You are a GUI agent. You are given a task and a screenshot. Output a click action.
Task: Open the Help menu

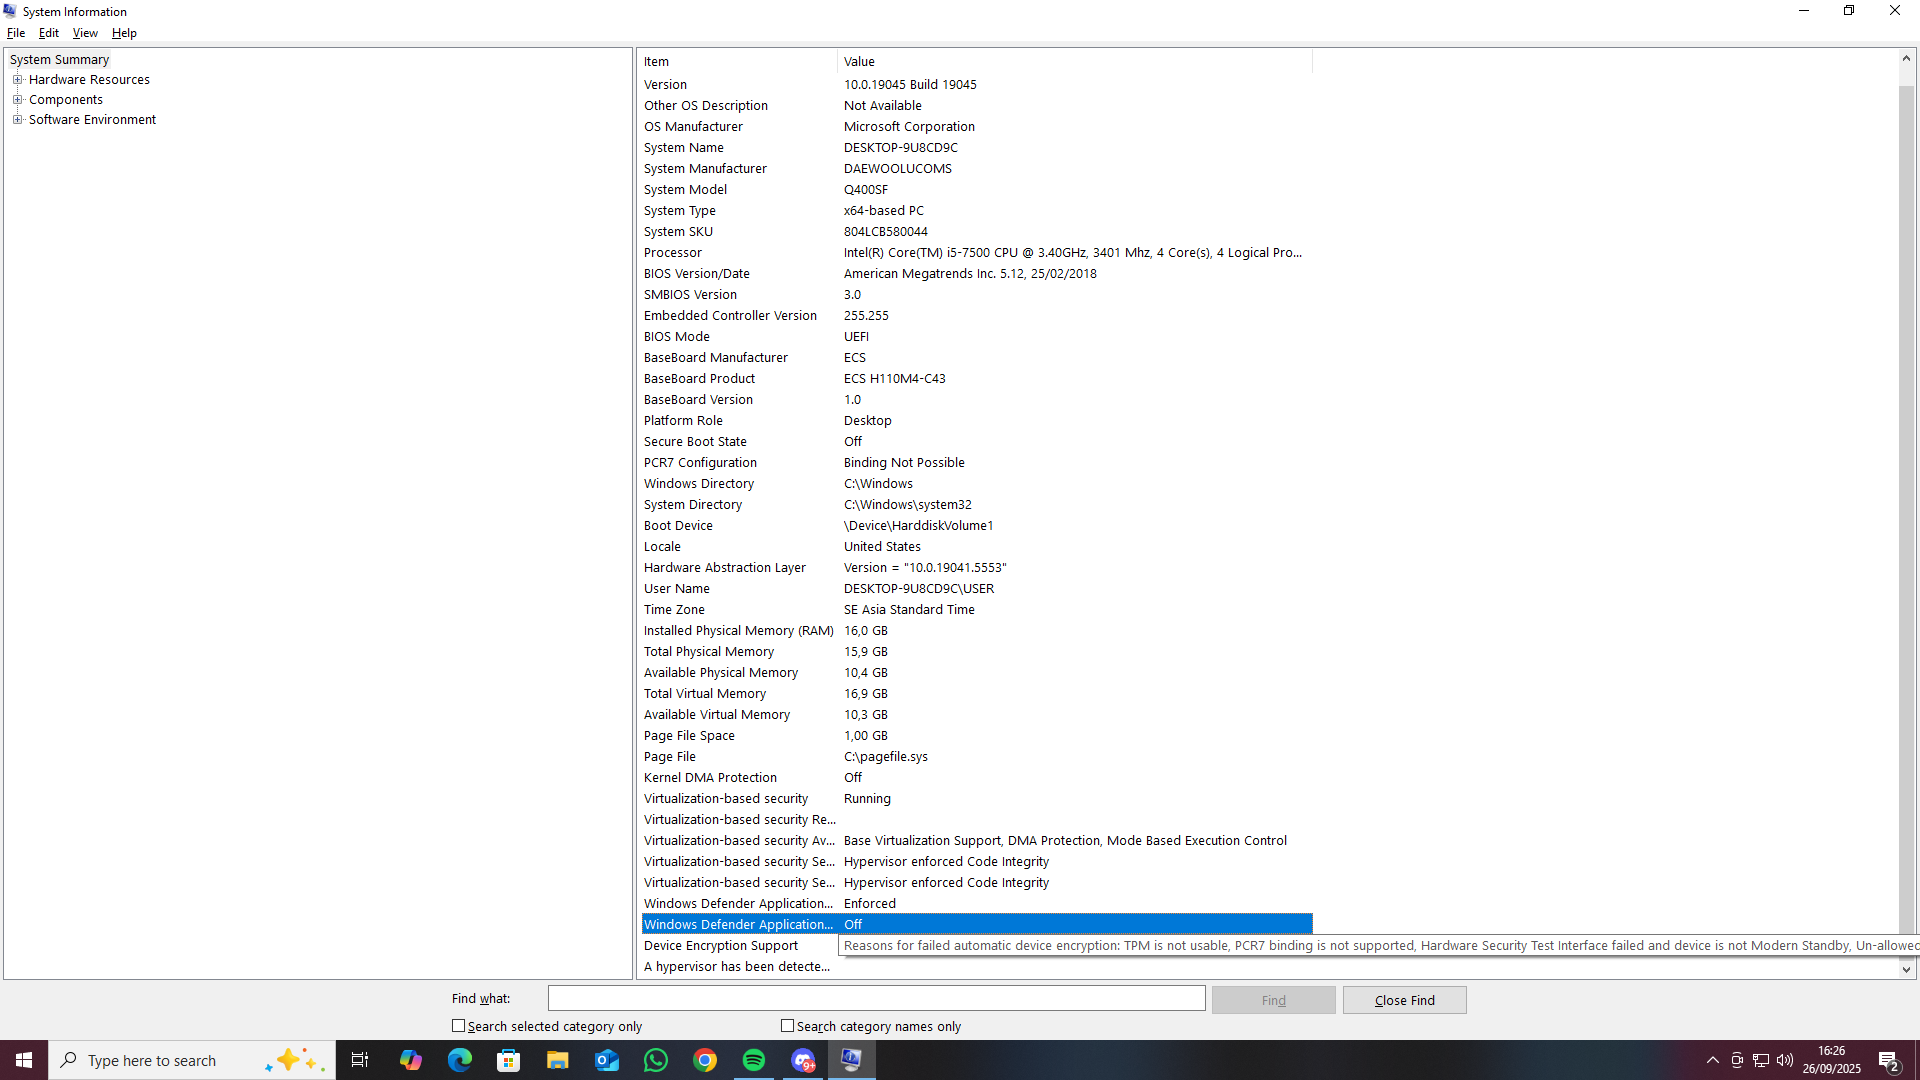(124, 33)
